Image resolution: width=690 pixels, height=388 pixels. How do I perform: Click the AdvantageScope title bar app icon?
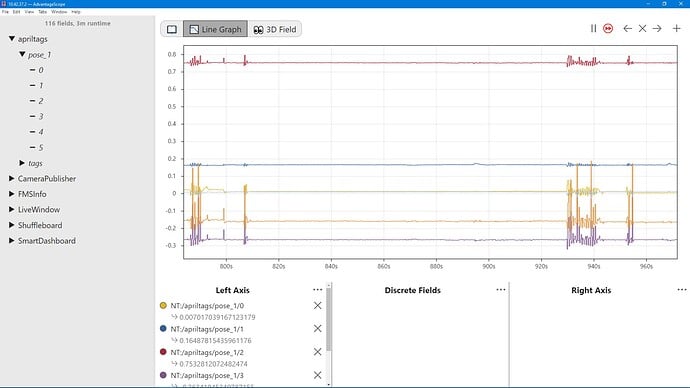4,4
